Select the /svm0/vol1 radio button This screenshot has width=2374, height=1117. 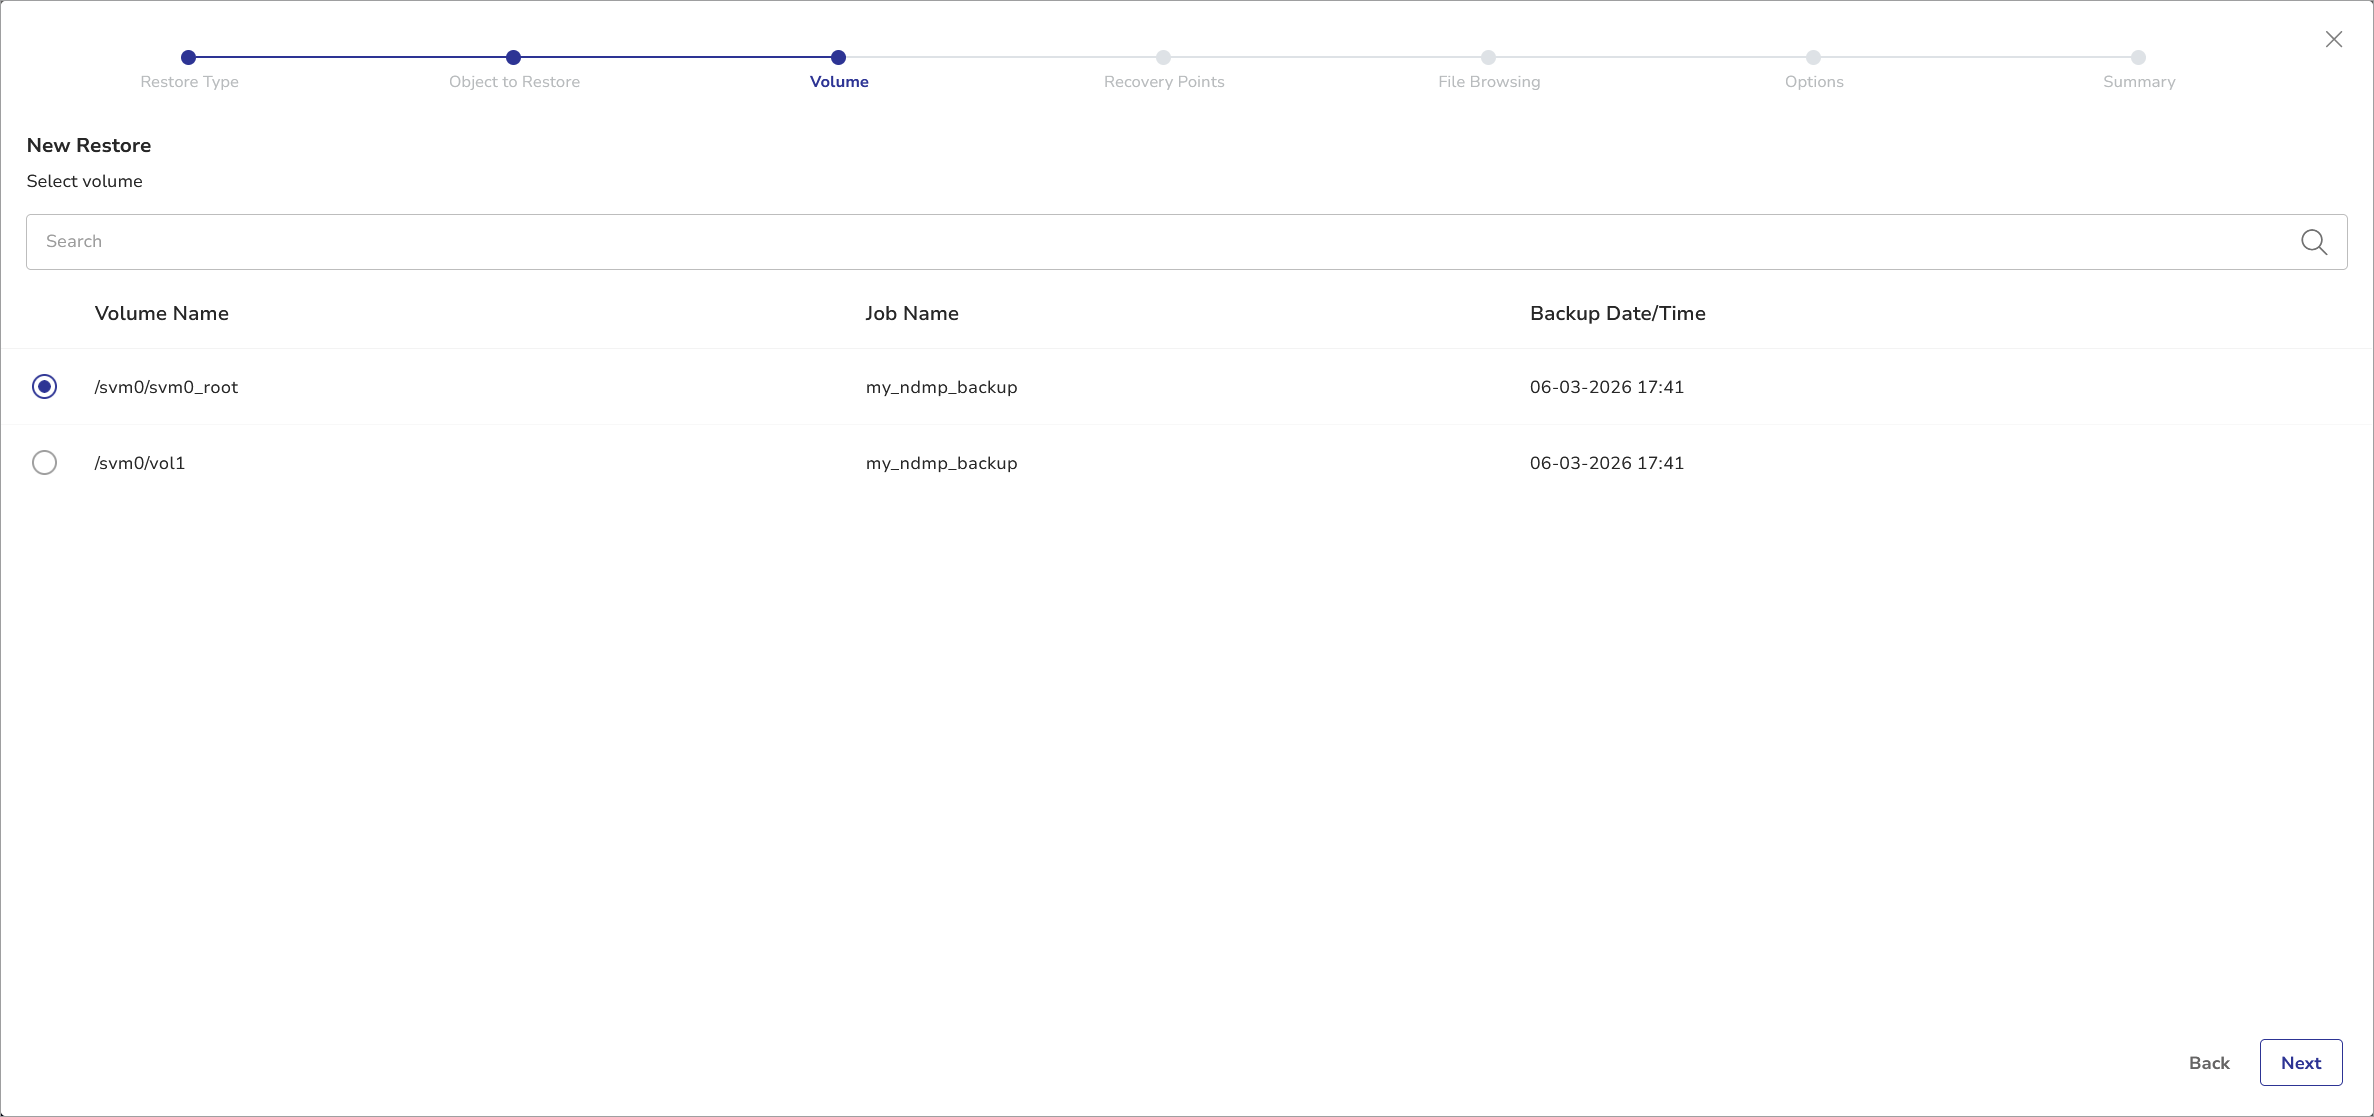click(x=44, y=463)
